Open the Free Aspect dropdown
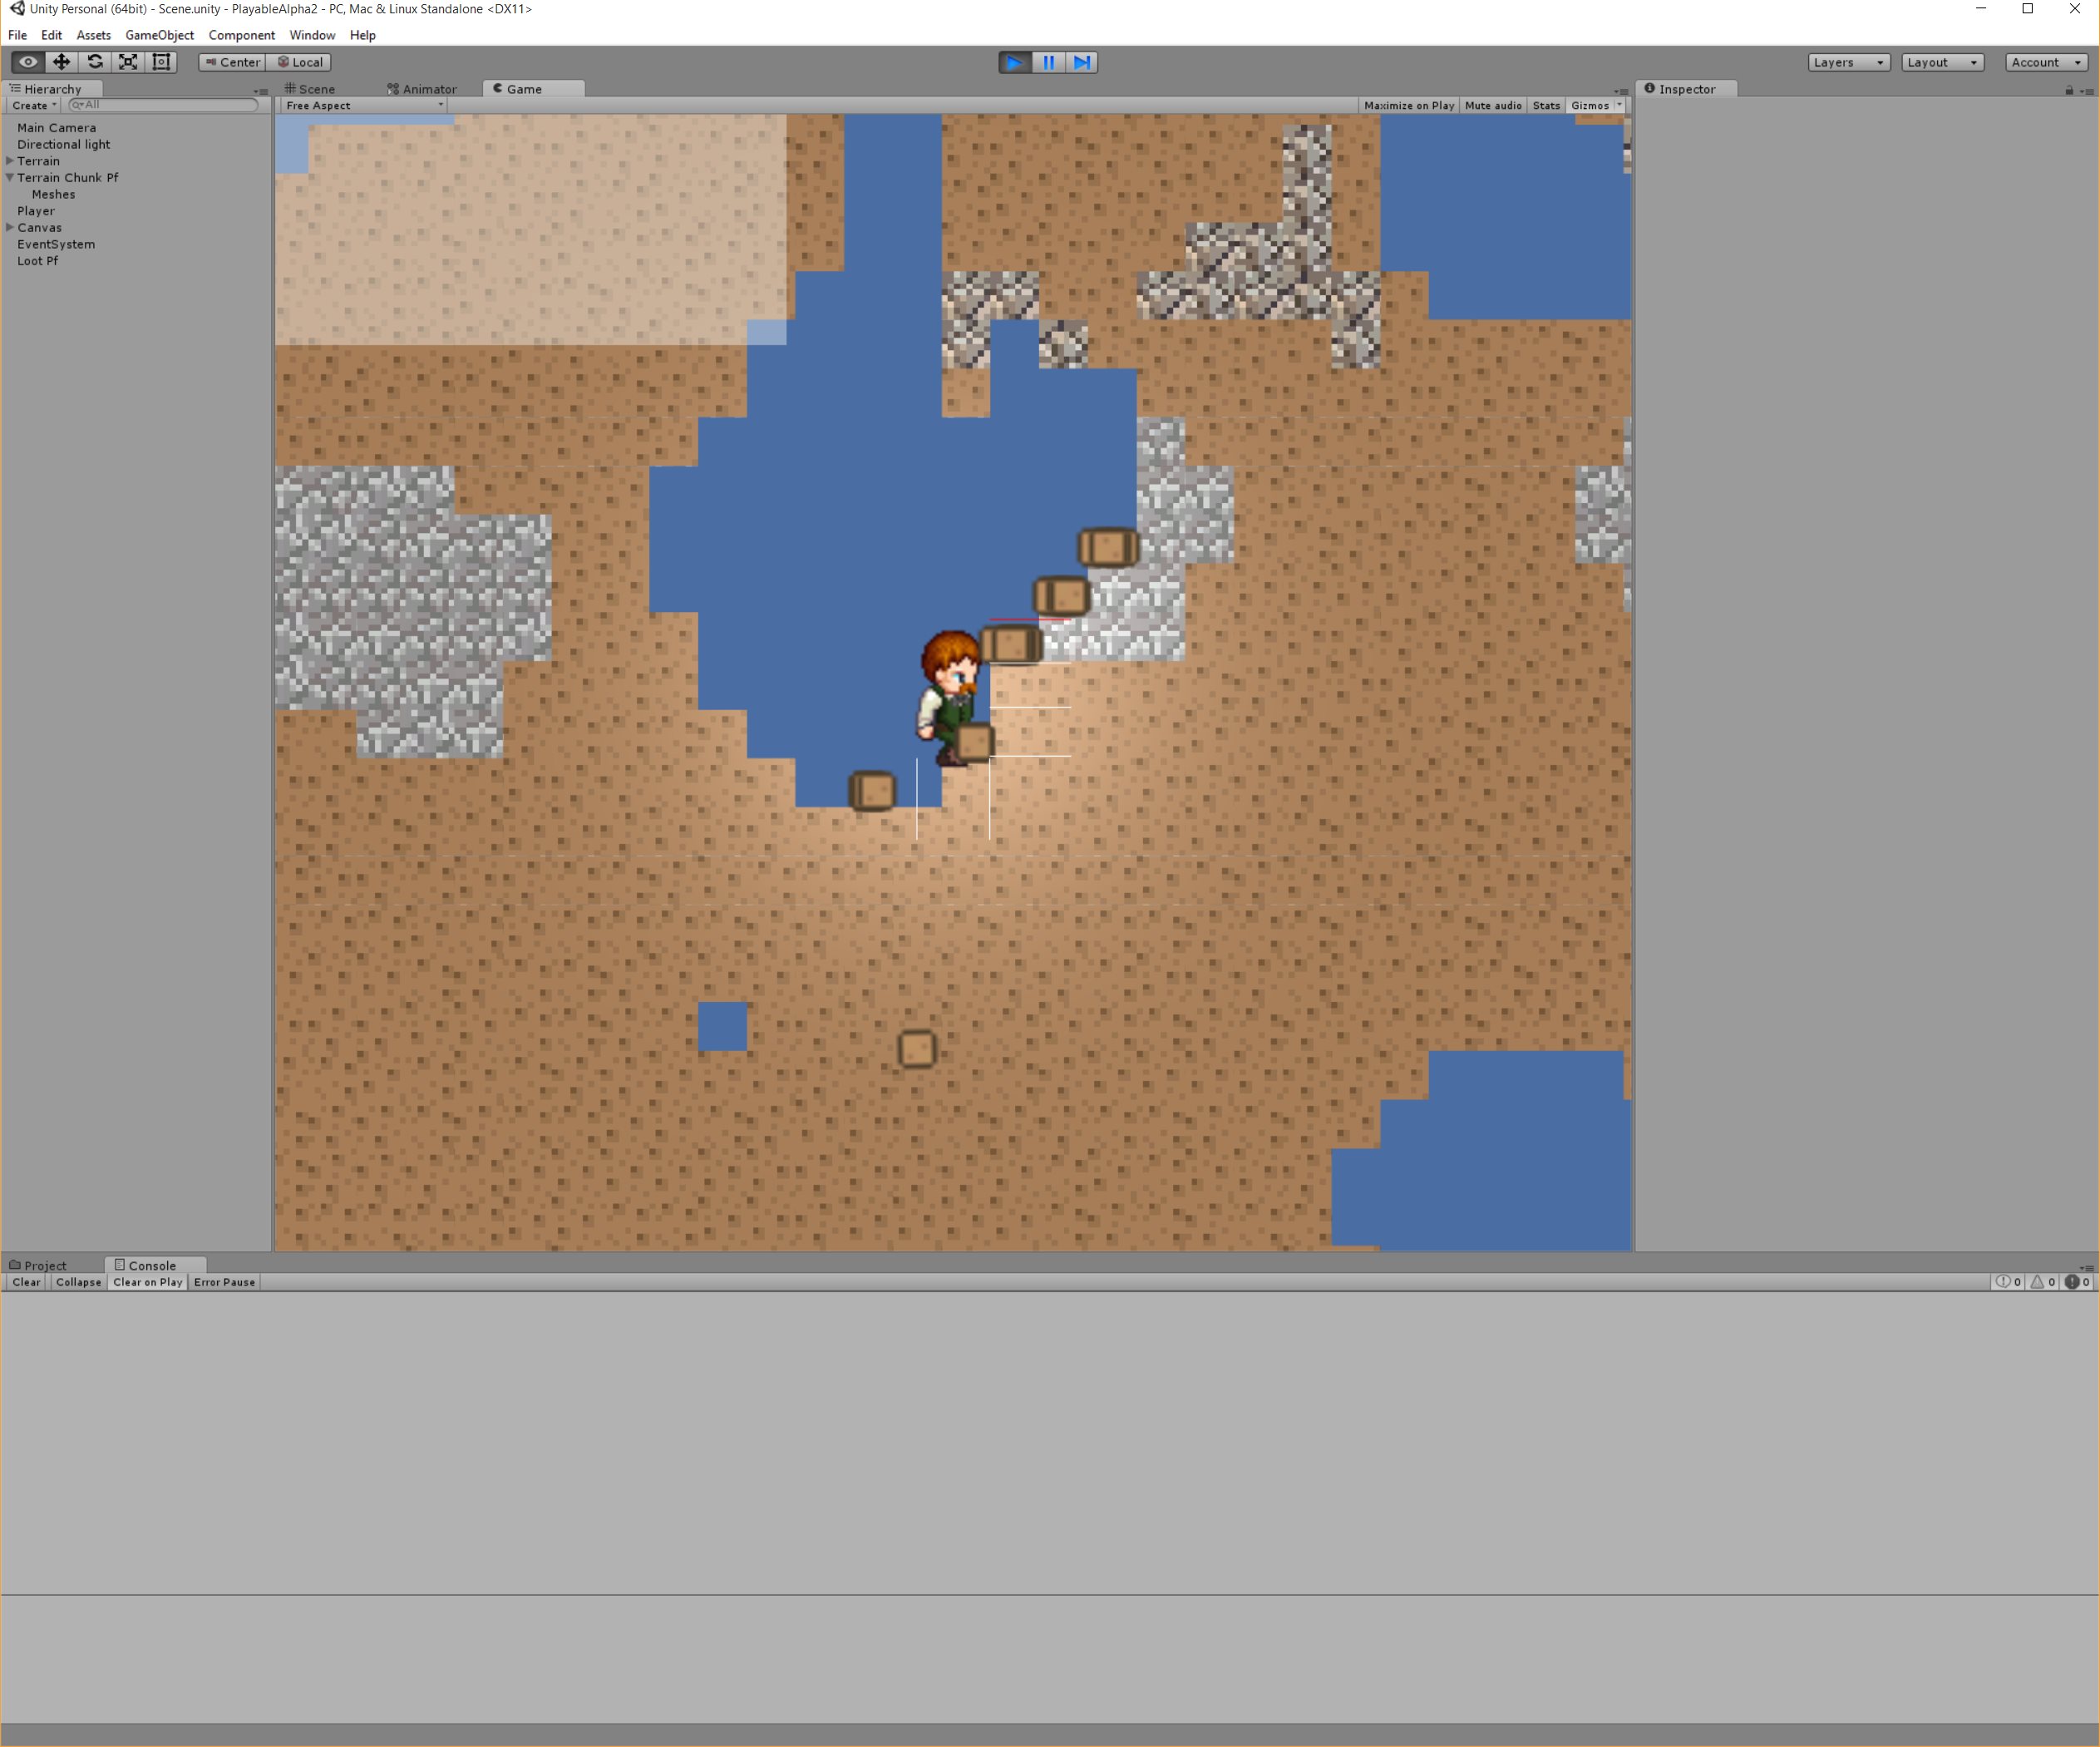This screenshot has height=1747, width=2100. [x=363, y=106]
